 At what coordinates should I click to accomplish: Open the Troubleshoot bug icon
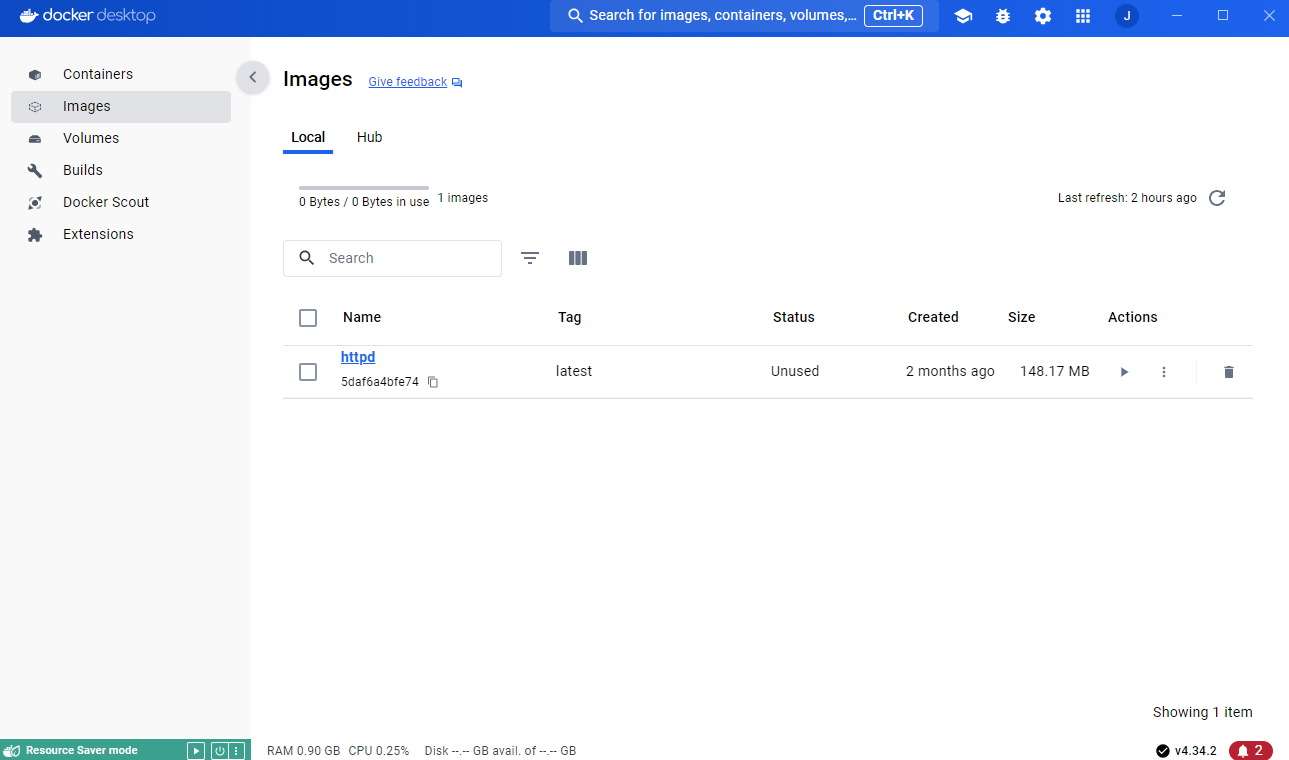(x=1003, y=16)
